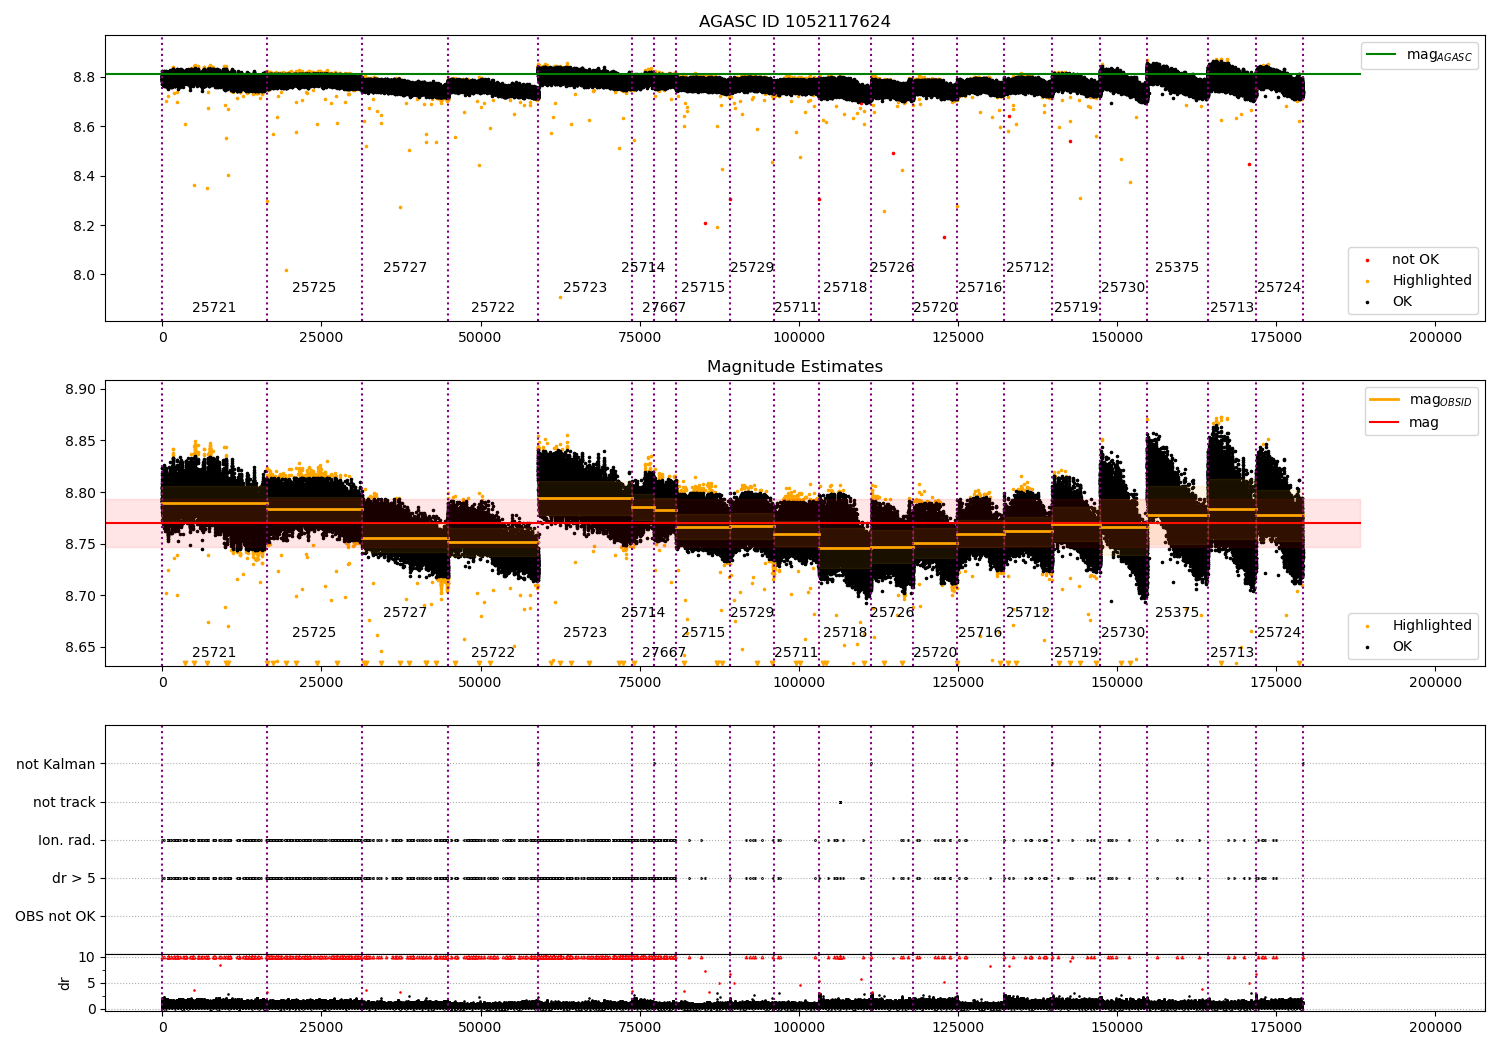
Task: Click OBSID label 25727 in top plot
Action: [405, 268]
